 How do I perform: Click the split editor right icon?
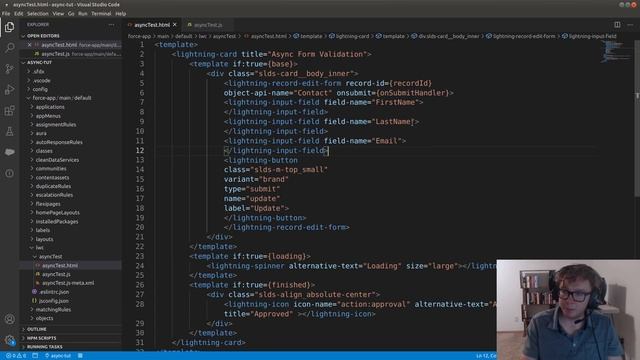click(617, 25)
